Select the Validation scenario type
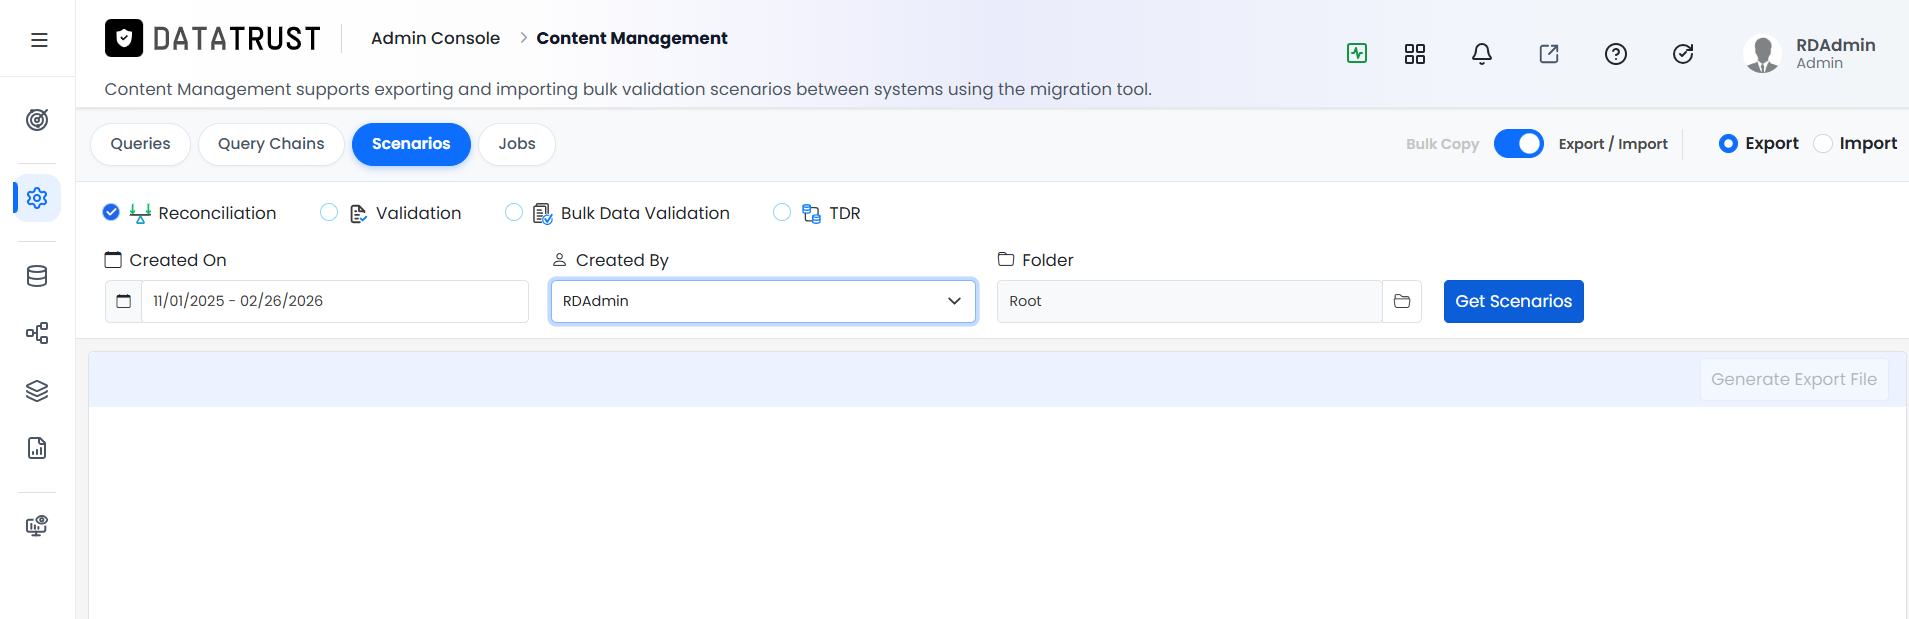The width and height of the screenshot is (1909, 619). click(x=329, y=213)
